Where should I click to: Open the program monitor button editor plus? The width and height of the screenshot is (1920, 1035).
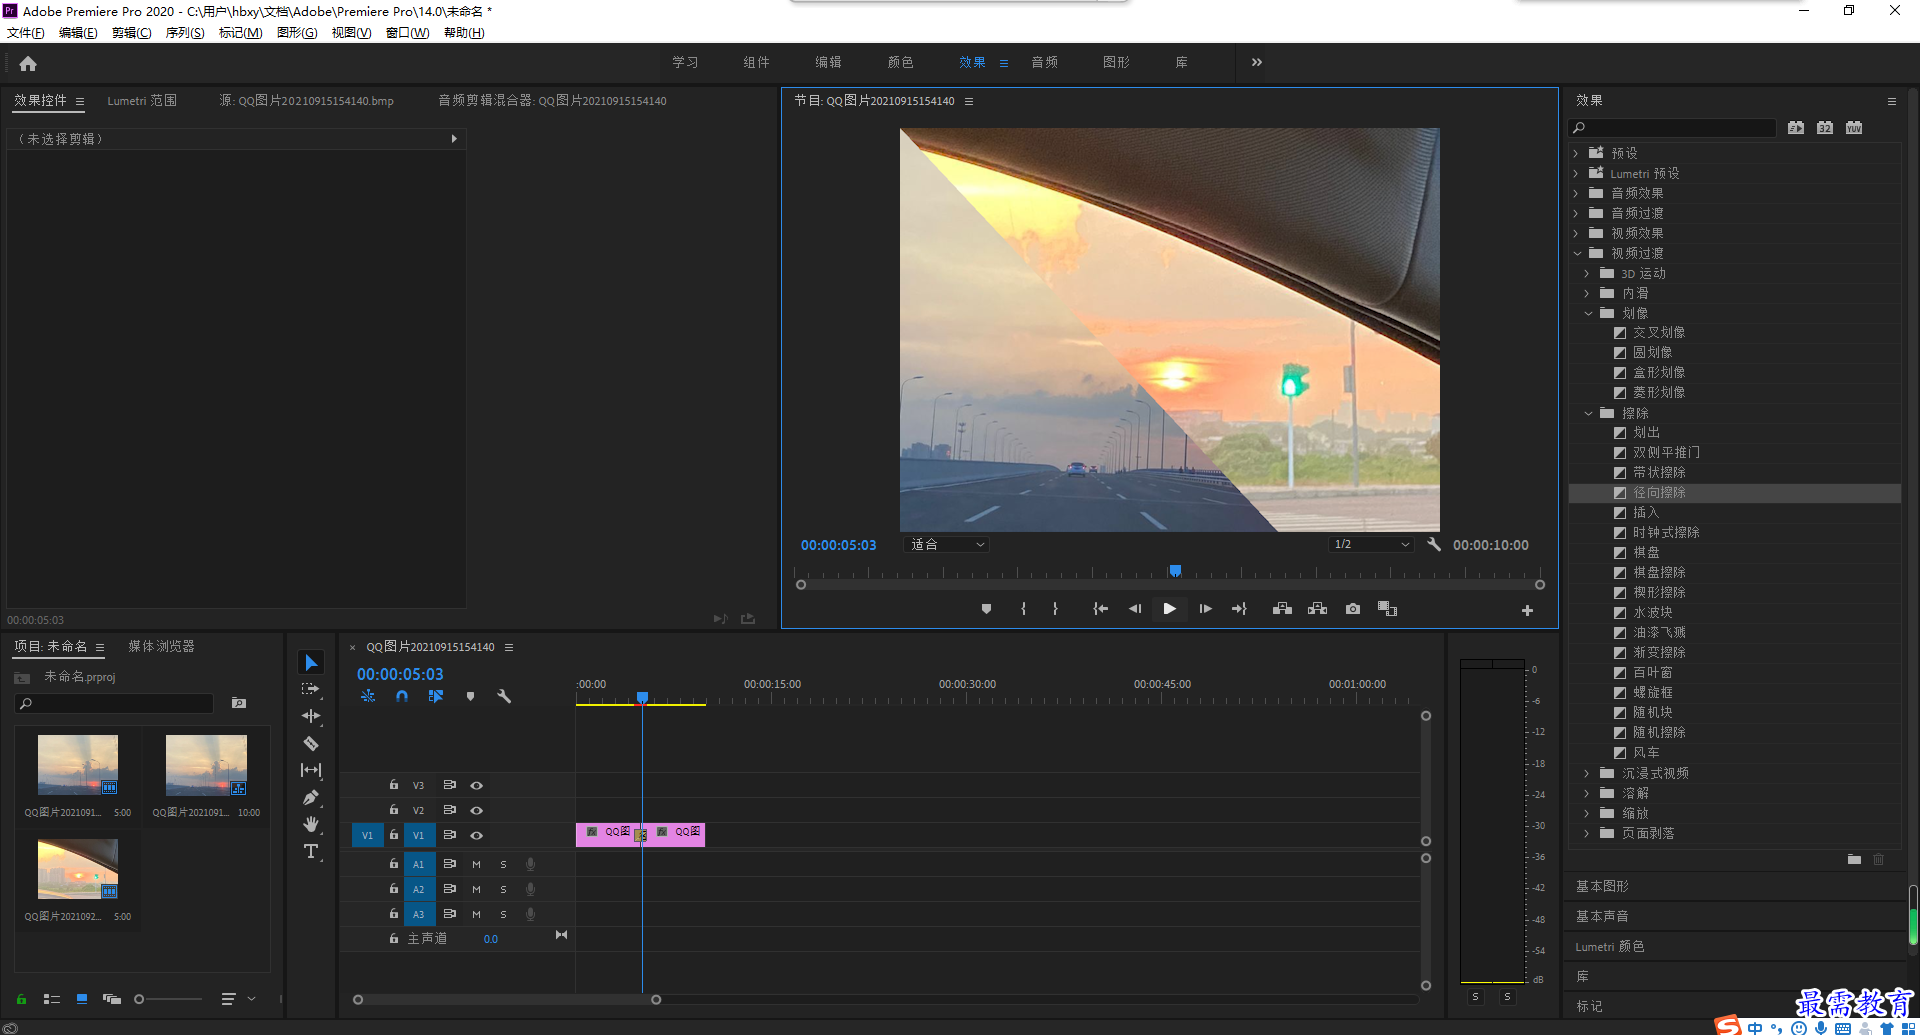[x=1527, y=610]
